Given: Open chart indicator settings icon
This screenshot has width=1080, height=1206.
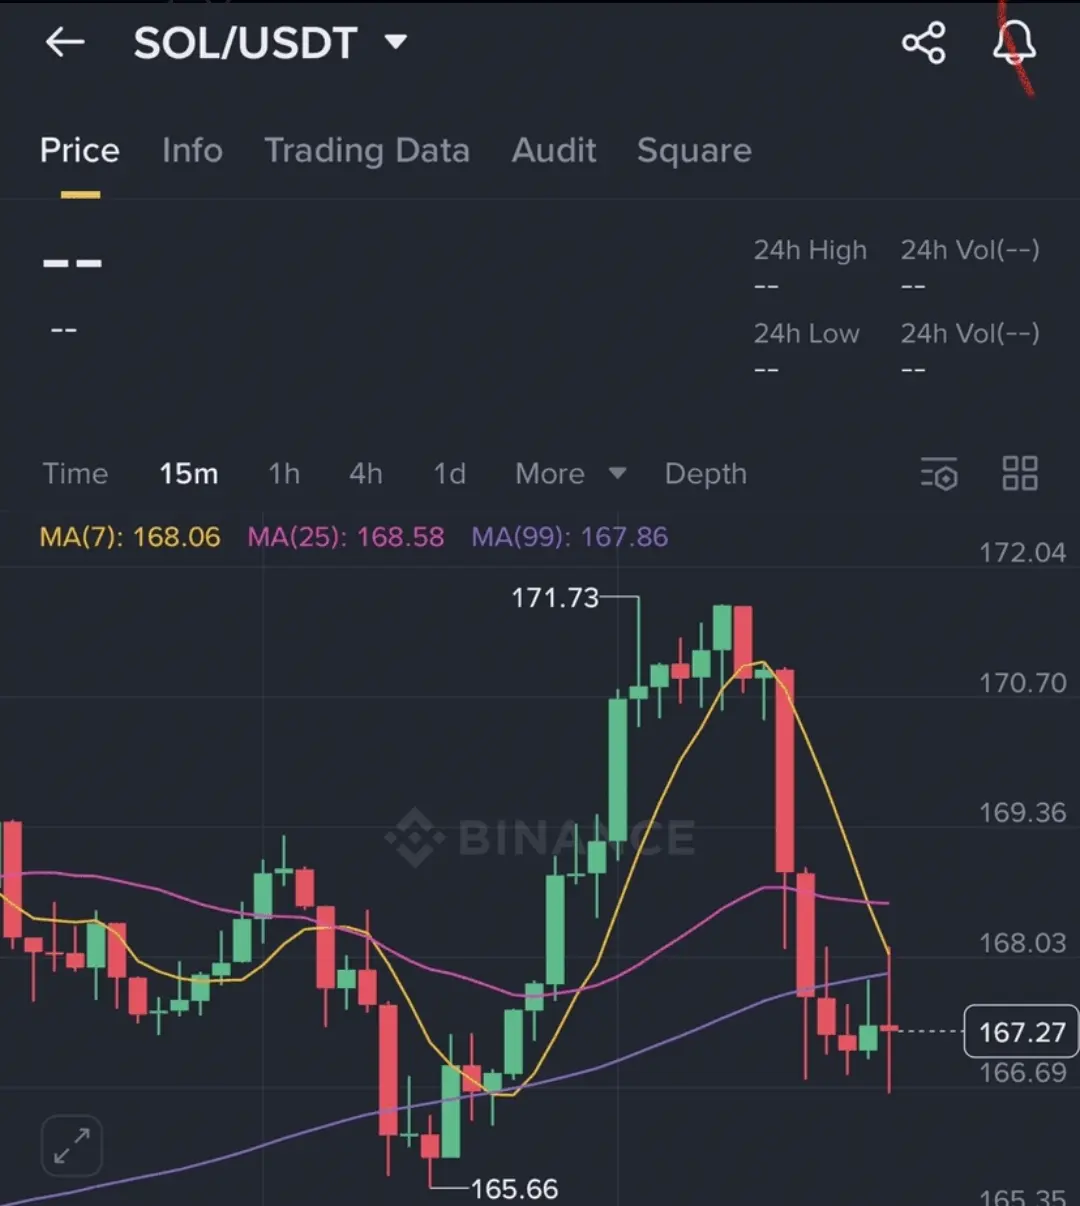Looking at the screenshot, I should click(939, 474).
